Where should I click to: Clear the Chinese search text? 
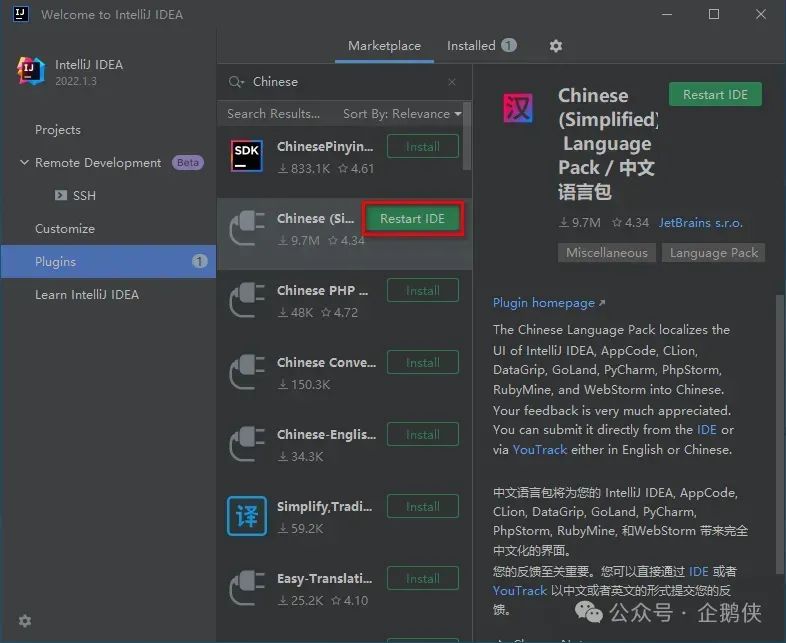pyautogui.click(x=452, y=82)
